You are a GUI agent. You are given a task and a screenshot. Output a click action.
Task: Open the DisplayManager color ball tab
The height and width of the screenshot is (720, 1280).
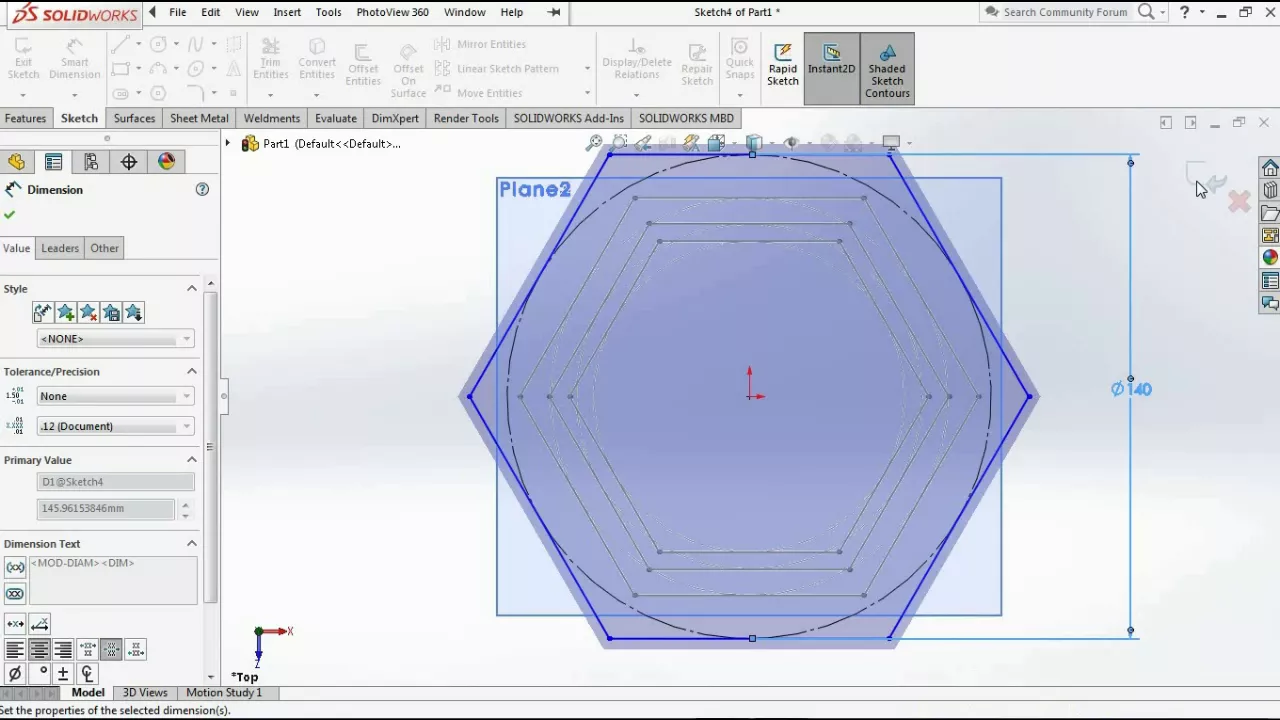tap(166, 162)
